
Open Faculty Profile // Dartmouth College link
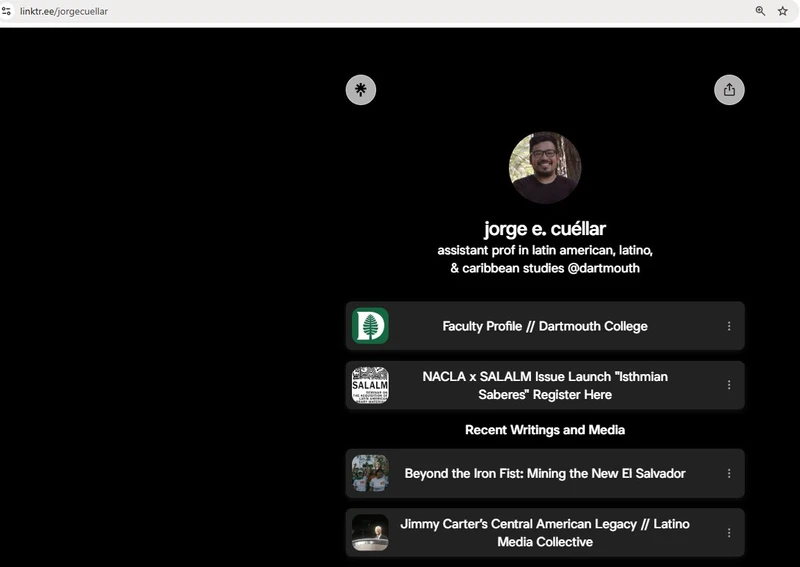tap(545, 326)
